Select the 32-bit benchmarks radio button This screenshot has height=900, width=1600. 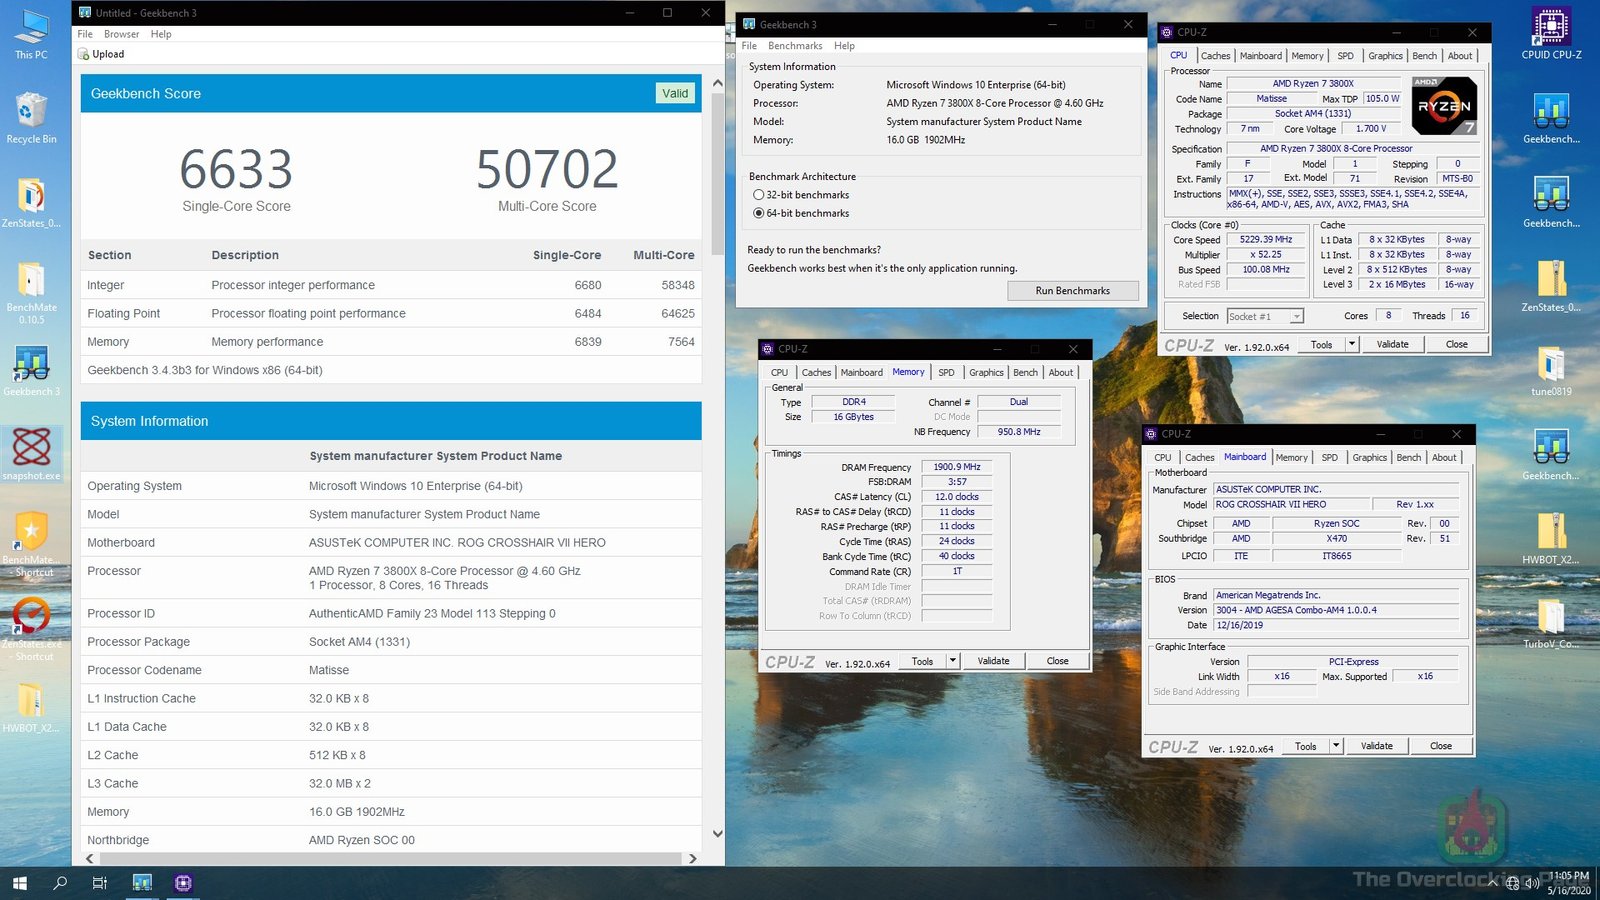tap(758, 194)
